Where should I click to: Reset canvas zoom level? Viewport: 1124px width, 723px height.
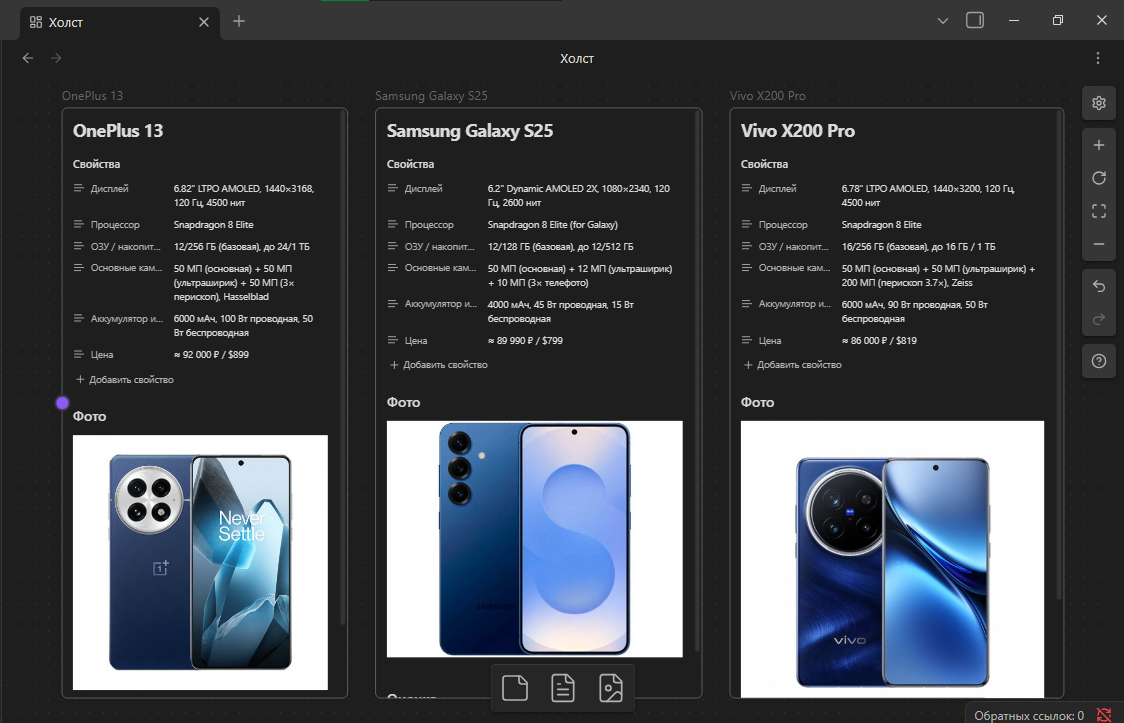click(1098, 178)
